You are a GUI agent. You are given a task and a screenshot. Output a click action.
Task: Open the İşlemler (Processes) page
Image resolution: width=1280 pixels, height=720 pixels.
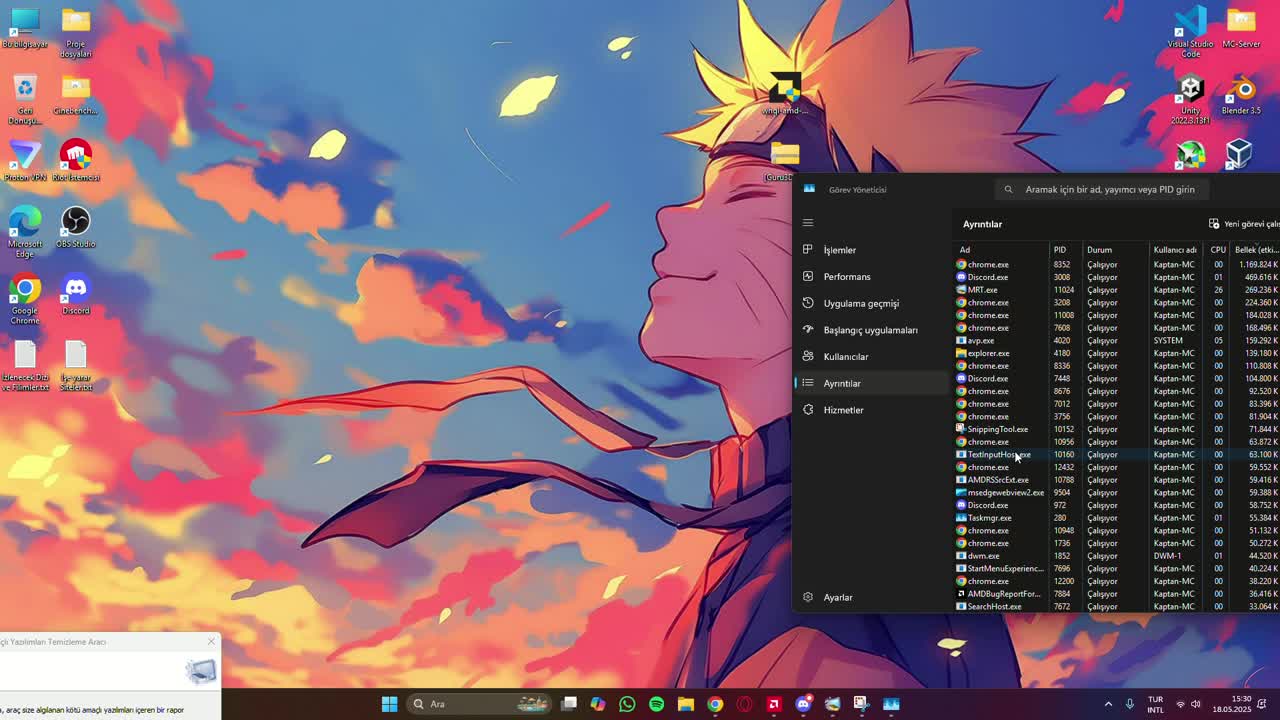(839, 250)
